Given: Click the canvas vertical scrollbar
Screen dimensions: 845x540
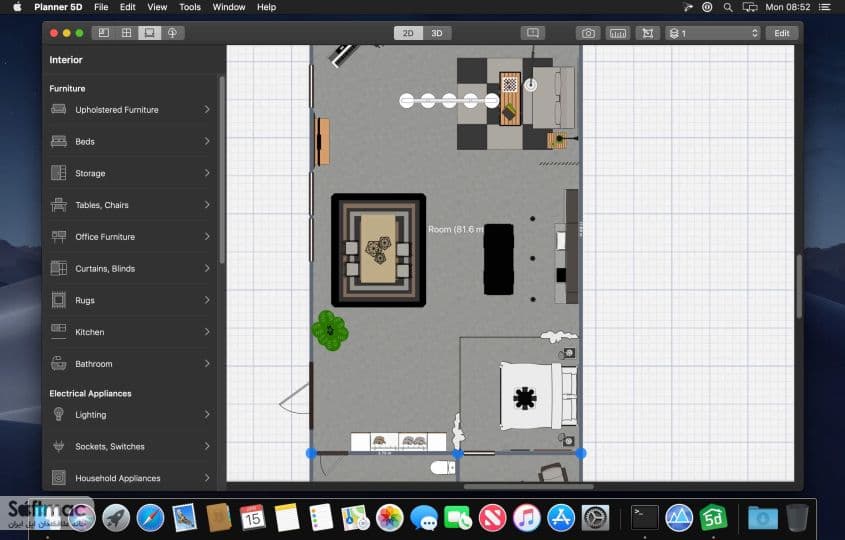Looking at the screenshot, I should click(x=799, y=286).
